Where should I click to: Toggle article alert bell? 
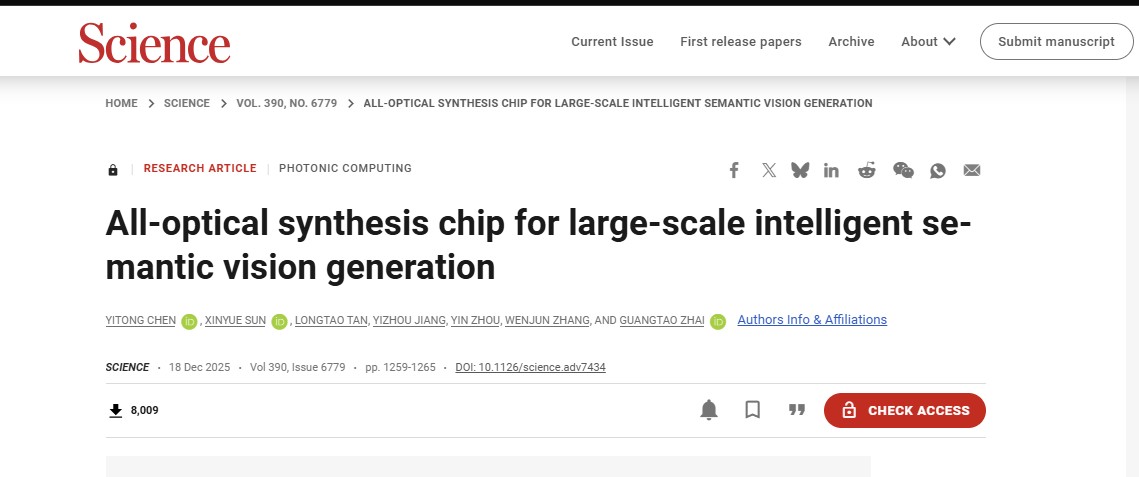pyautogui.click(x=709, y=410)
